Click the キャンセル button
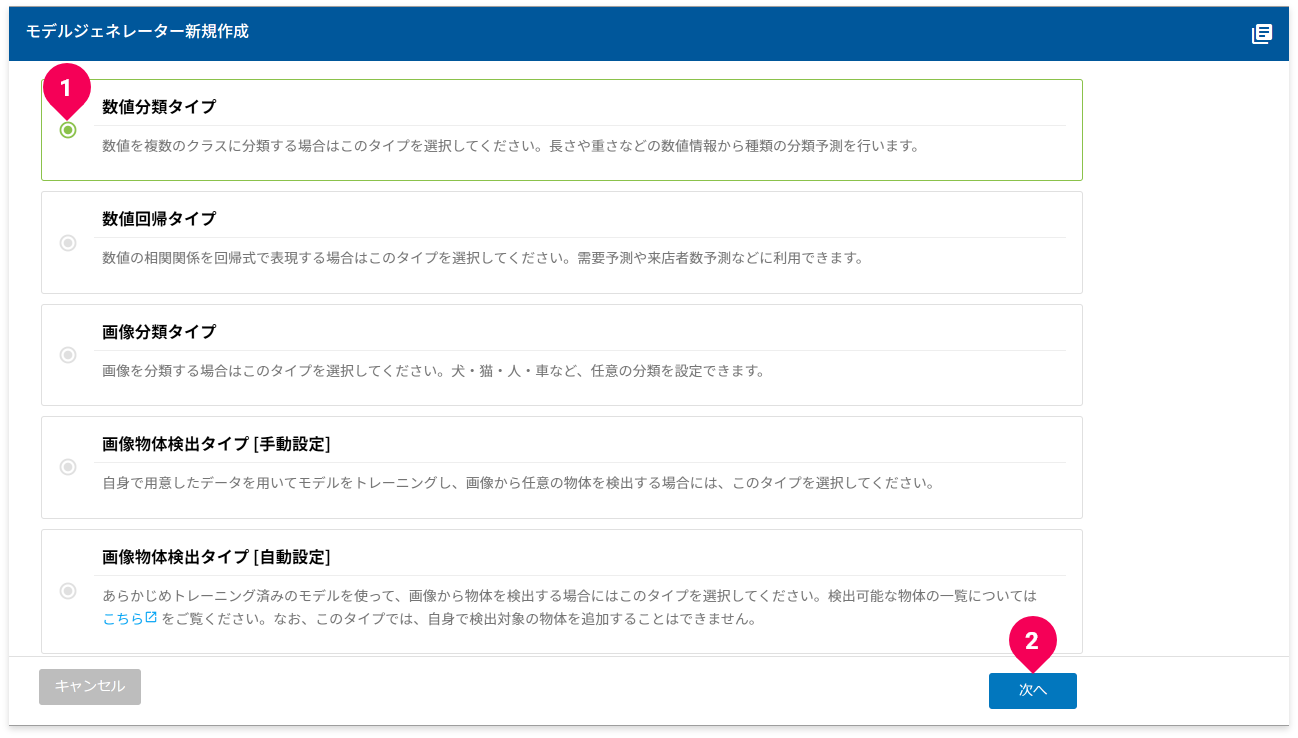This screenshot has width=1298, height=738. tap(90, 687)
